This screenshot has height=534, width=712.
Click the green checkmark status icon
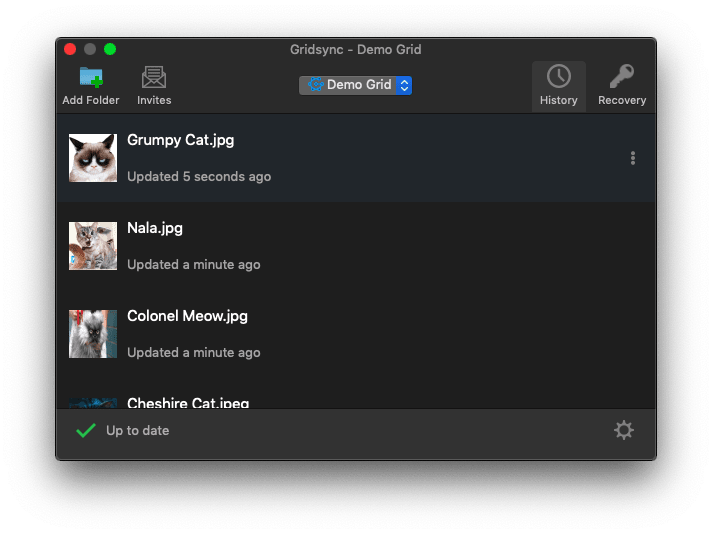coord(86,430)
